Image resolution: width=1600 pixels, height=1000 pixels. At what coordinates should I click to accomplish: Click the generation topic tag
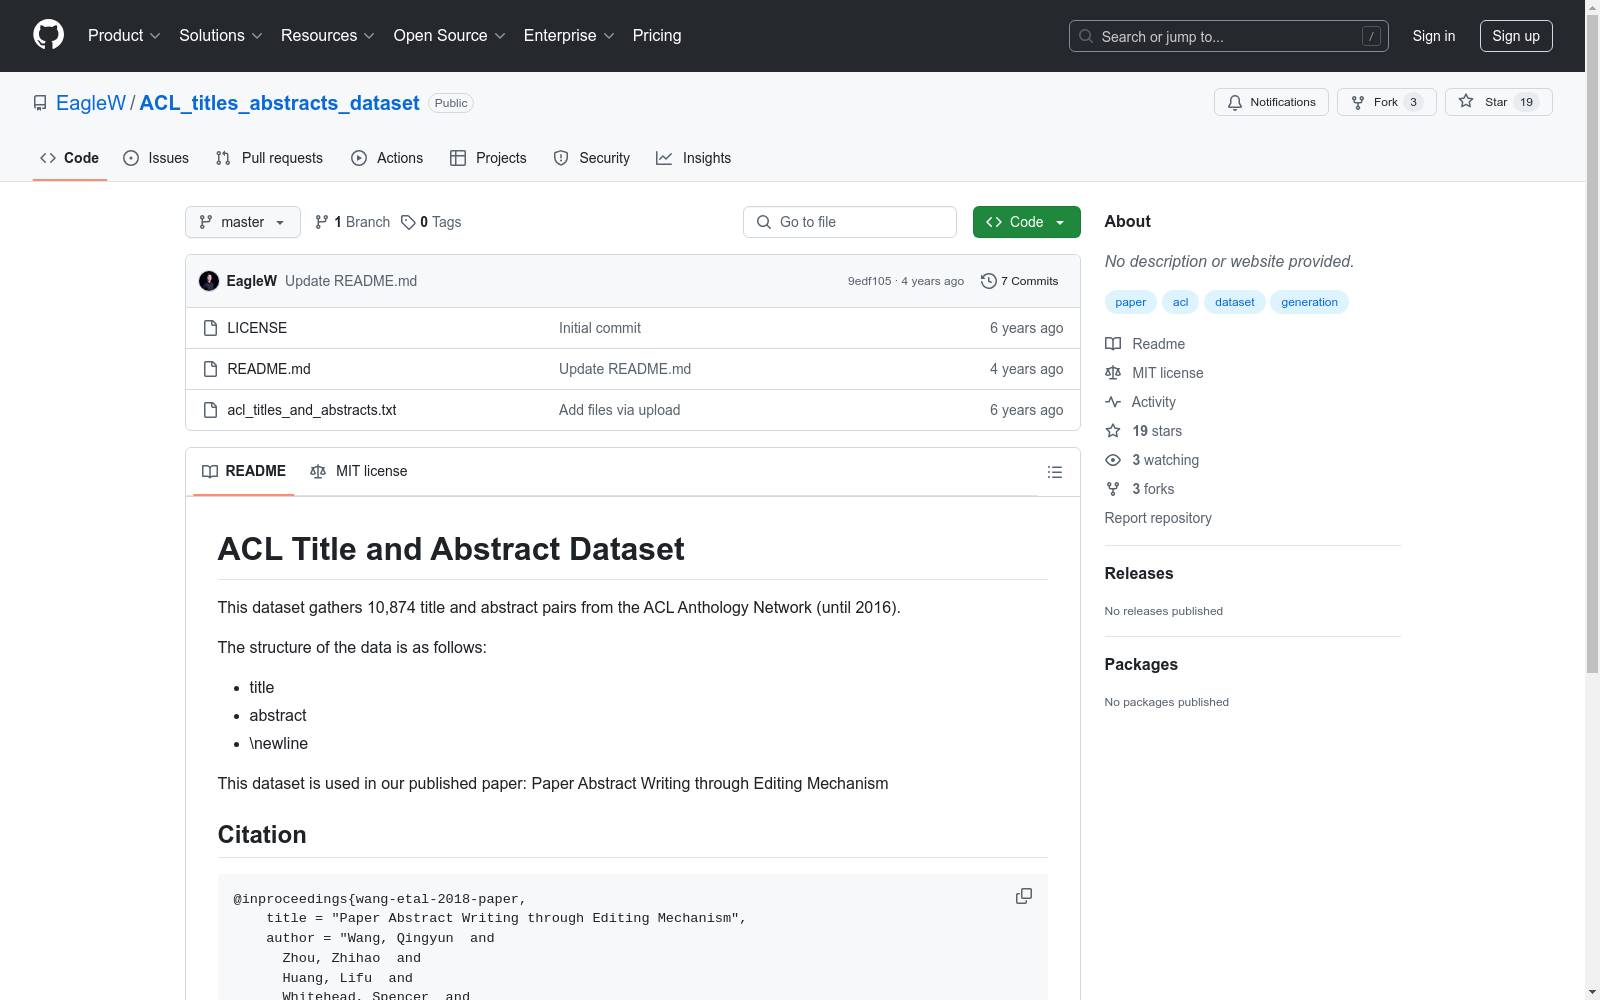pyautogui.click(x=1310, y=302)
